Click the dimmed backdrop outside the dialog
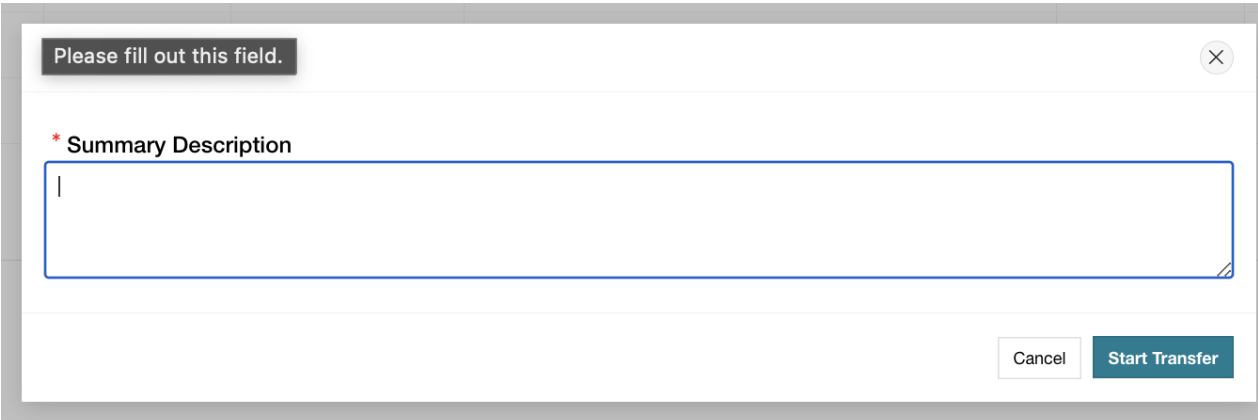Image resolution: width=1258 pixels, height=420 pixels. pyautogui.click(x=10, y=200)
